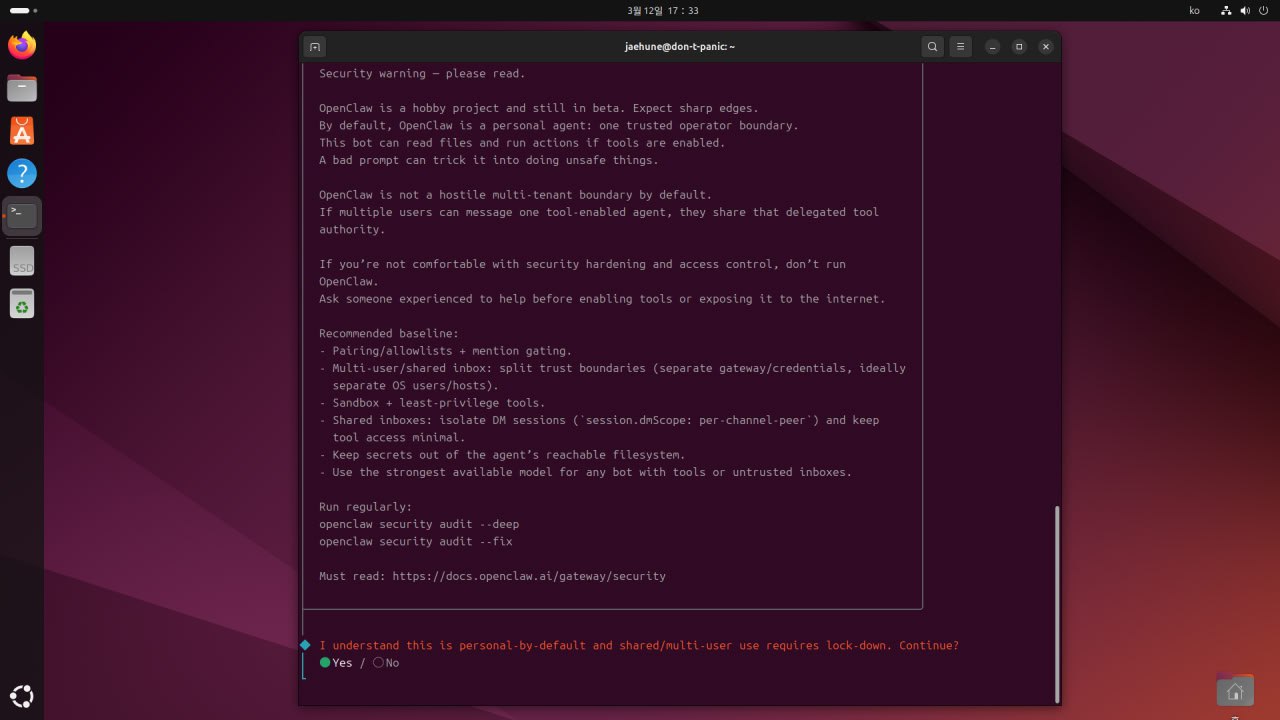Open the SSD drive icon

click(x=22, y=261)
